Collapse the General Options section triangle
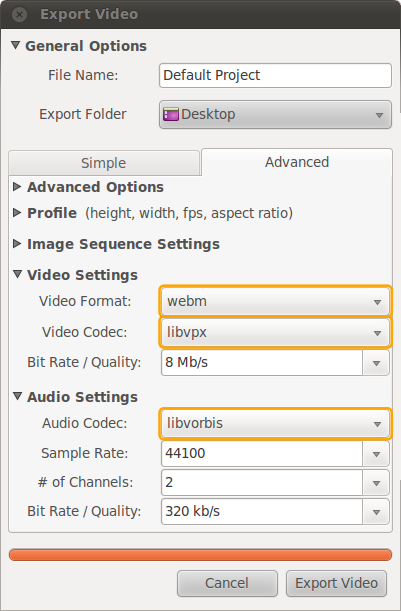The width and height of the screenshot is (401, 611). 16,45
